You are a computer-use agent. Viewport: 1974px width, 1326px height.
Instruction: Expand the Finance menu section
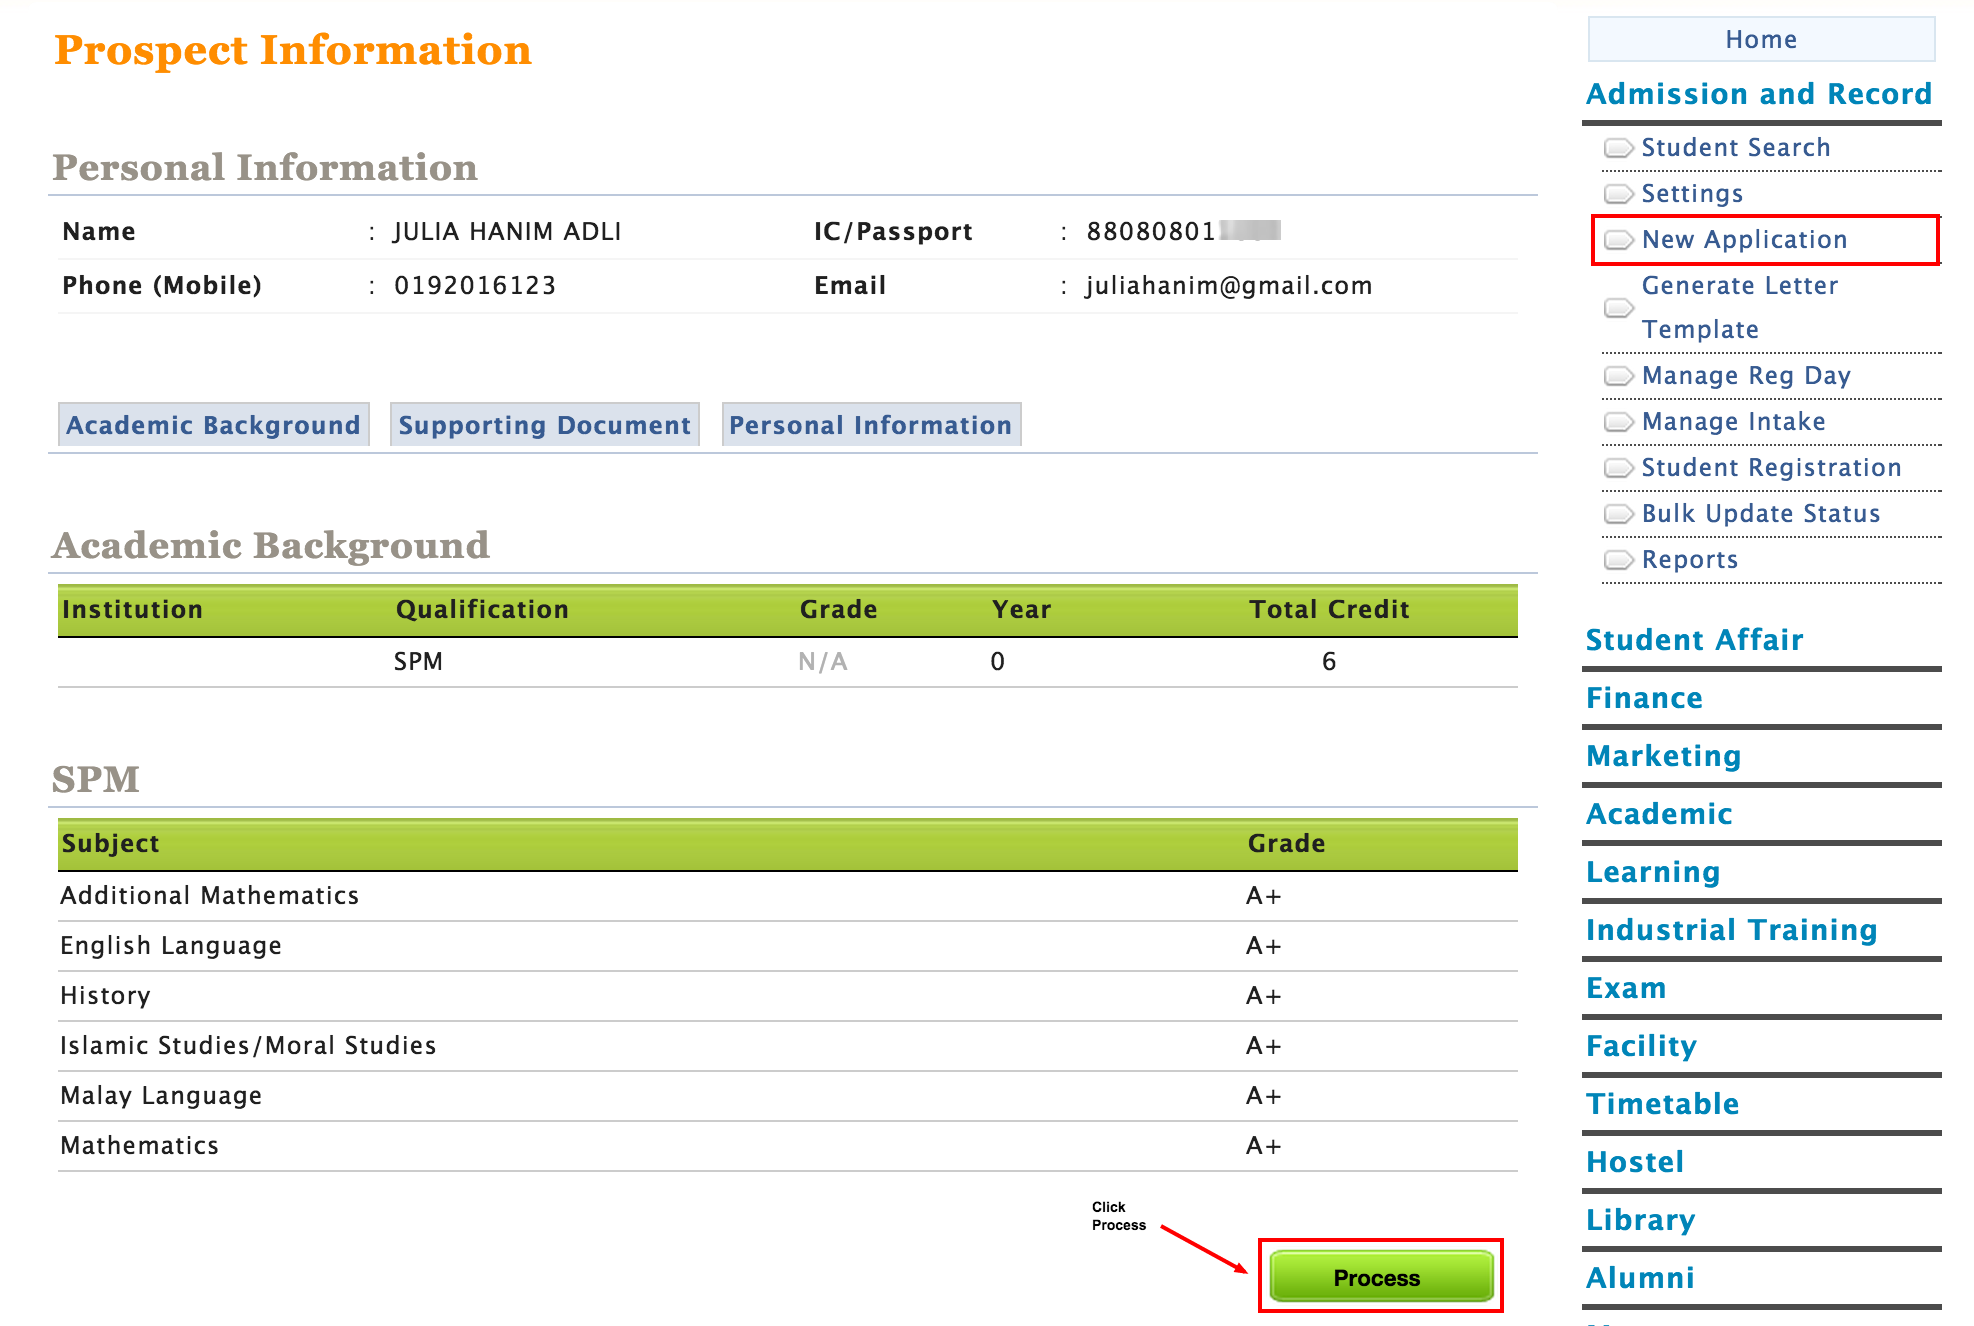[1644, 698]
